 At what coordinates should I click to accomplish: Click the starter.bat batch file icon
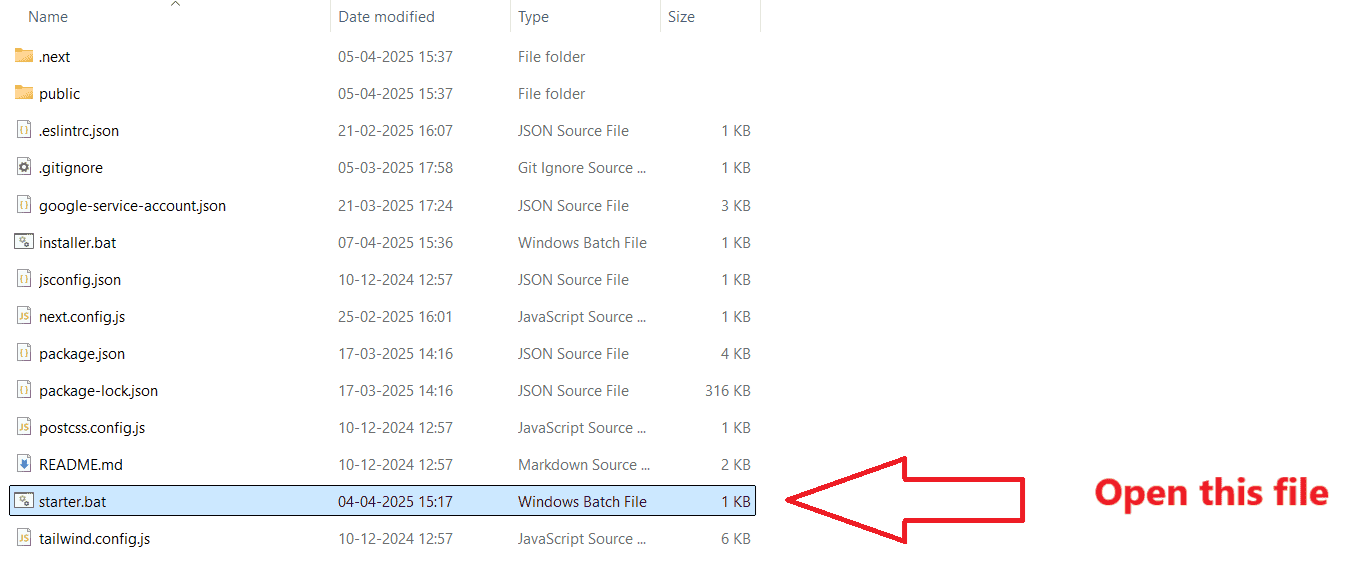[24, 501]
